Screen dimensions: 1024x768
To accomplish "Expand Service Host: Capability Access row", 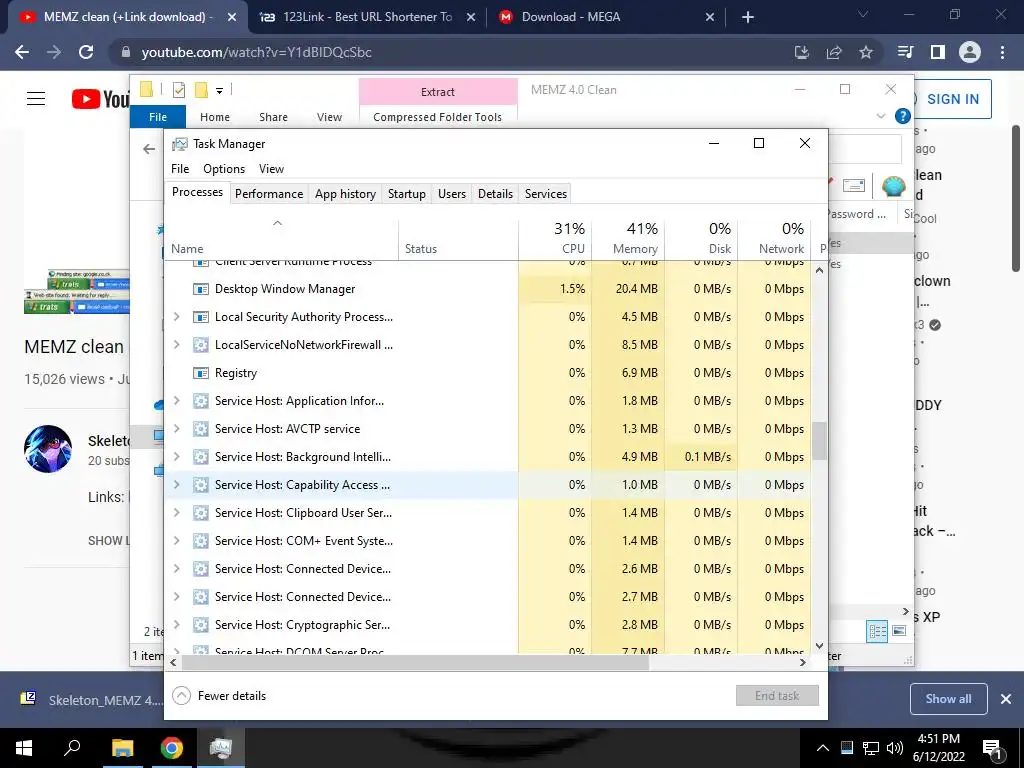I will [176, 485].
